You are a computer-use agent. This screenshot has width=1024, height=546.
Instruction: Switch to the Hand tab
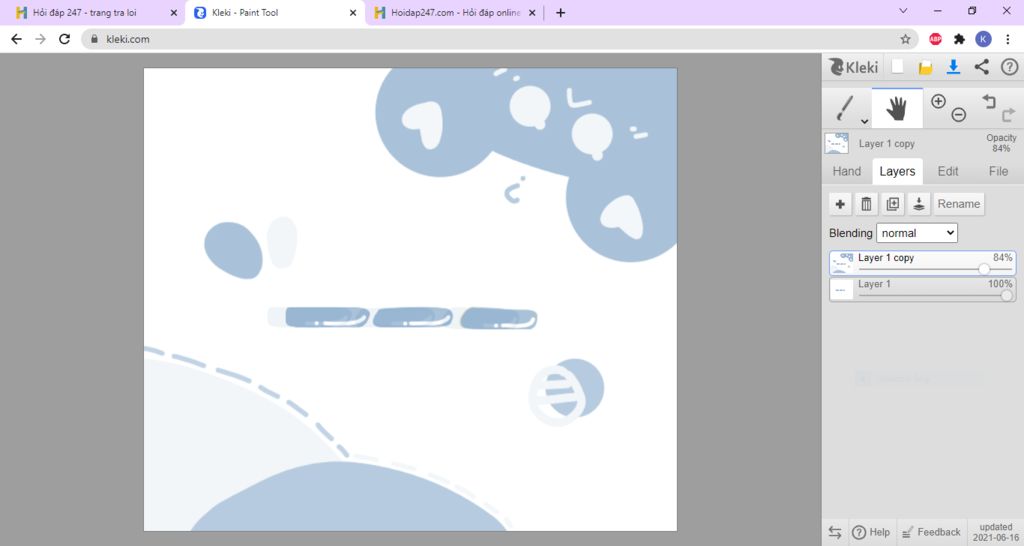pyautogui.click(x=846, y=171)
